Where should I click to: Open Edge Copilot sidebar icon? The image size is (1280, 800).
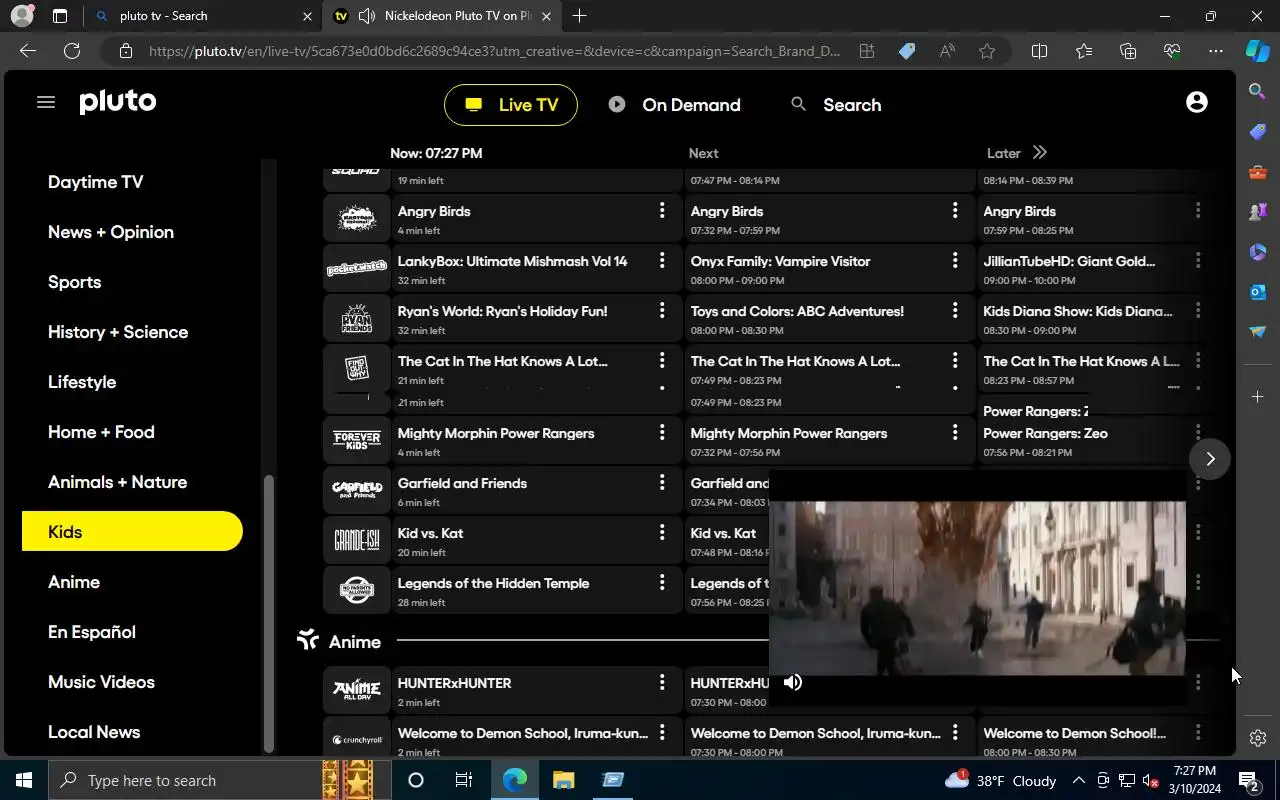(1258, 51)
